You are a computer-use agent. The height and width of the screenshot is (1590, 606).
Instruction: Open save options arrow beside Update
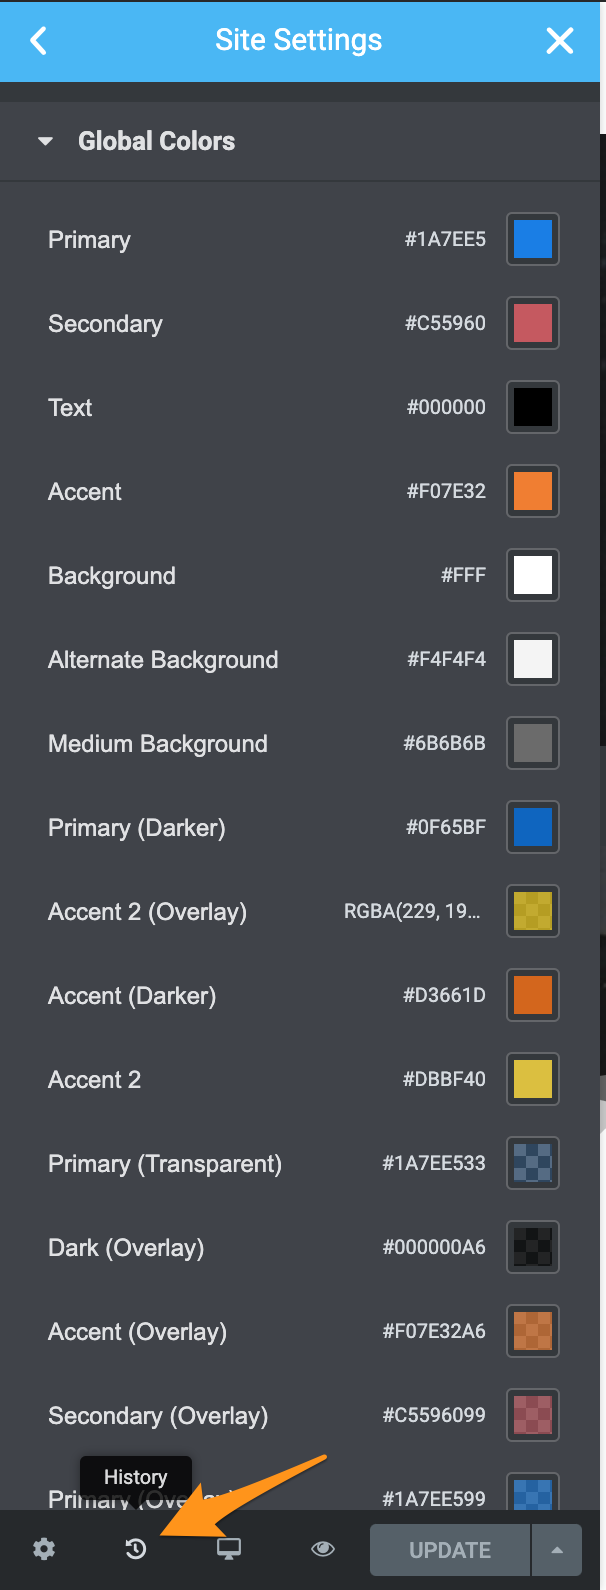(557, 1550)
